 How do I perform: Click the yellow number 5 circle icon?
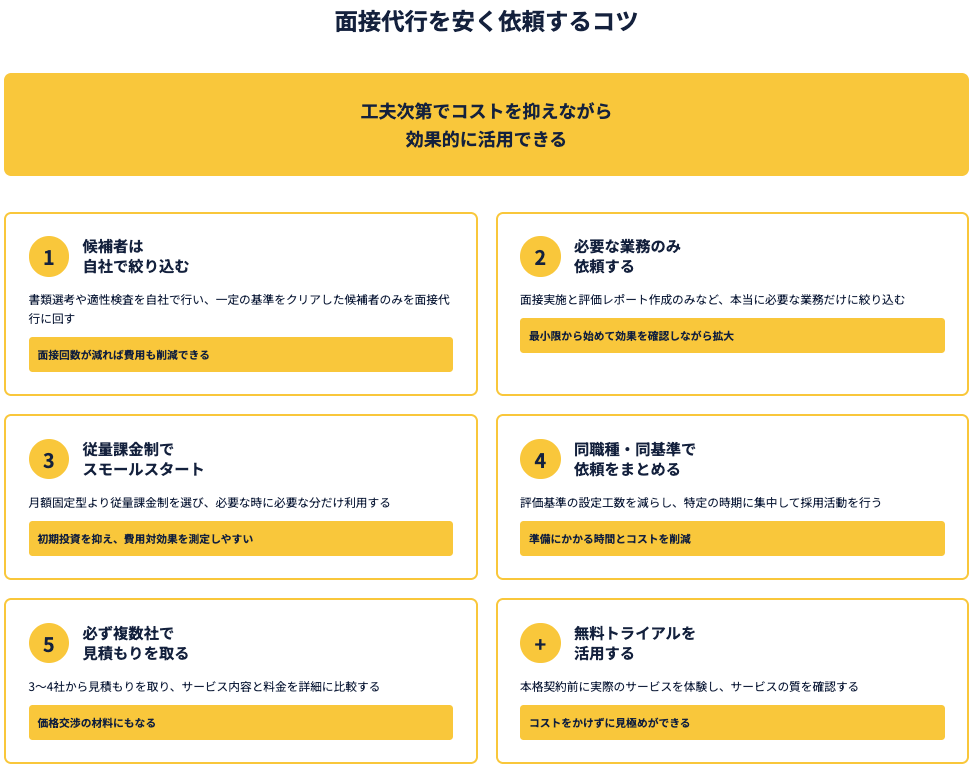pyautogui.click(x=49, y=643)
